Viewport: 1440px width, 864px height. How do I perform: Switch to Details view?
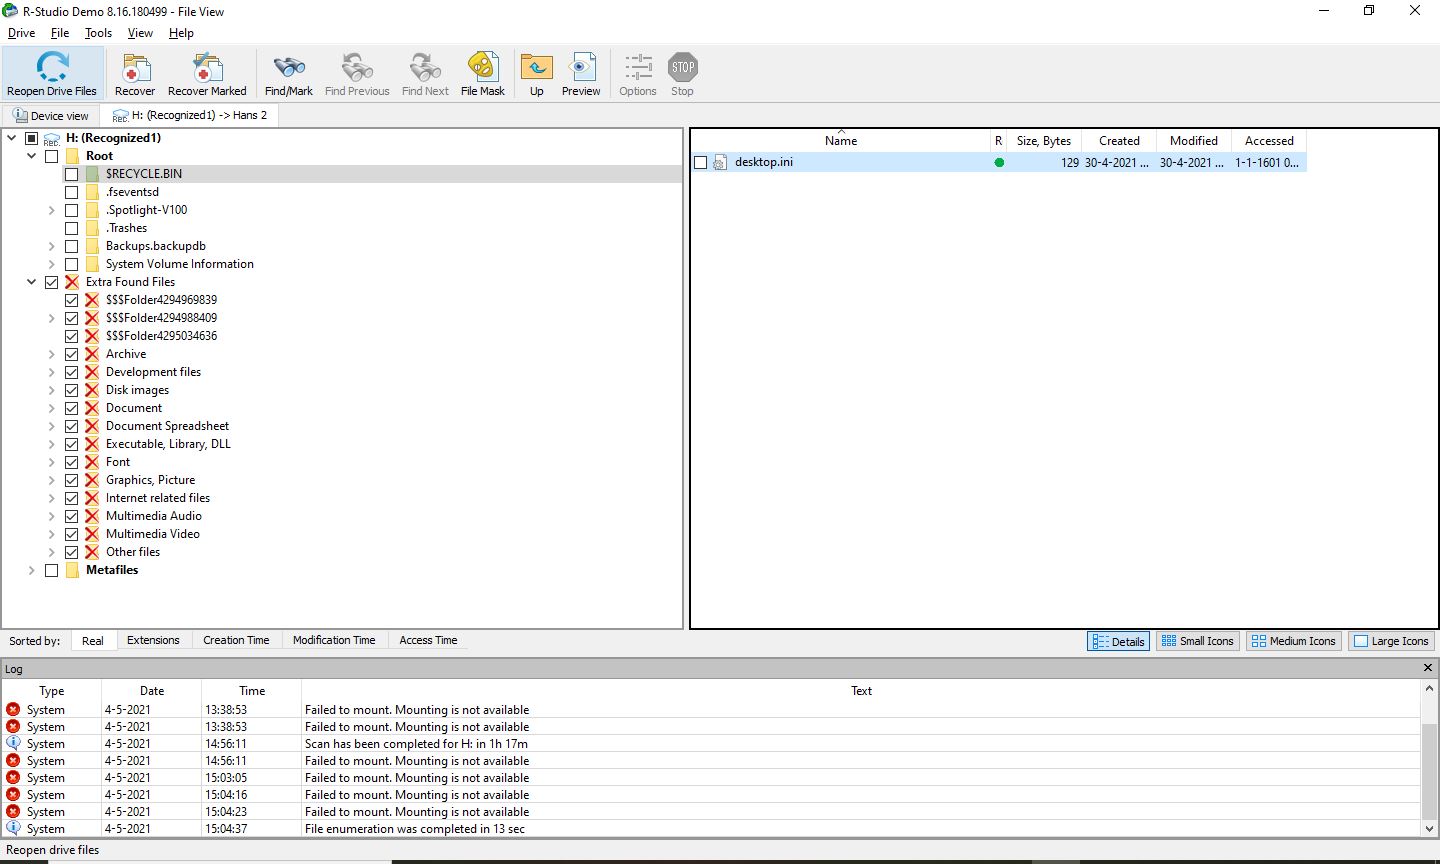click(1118, 641)
